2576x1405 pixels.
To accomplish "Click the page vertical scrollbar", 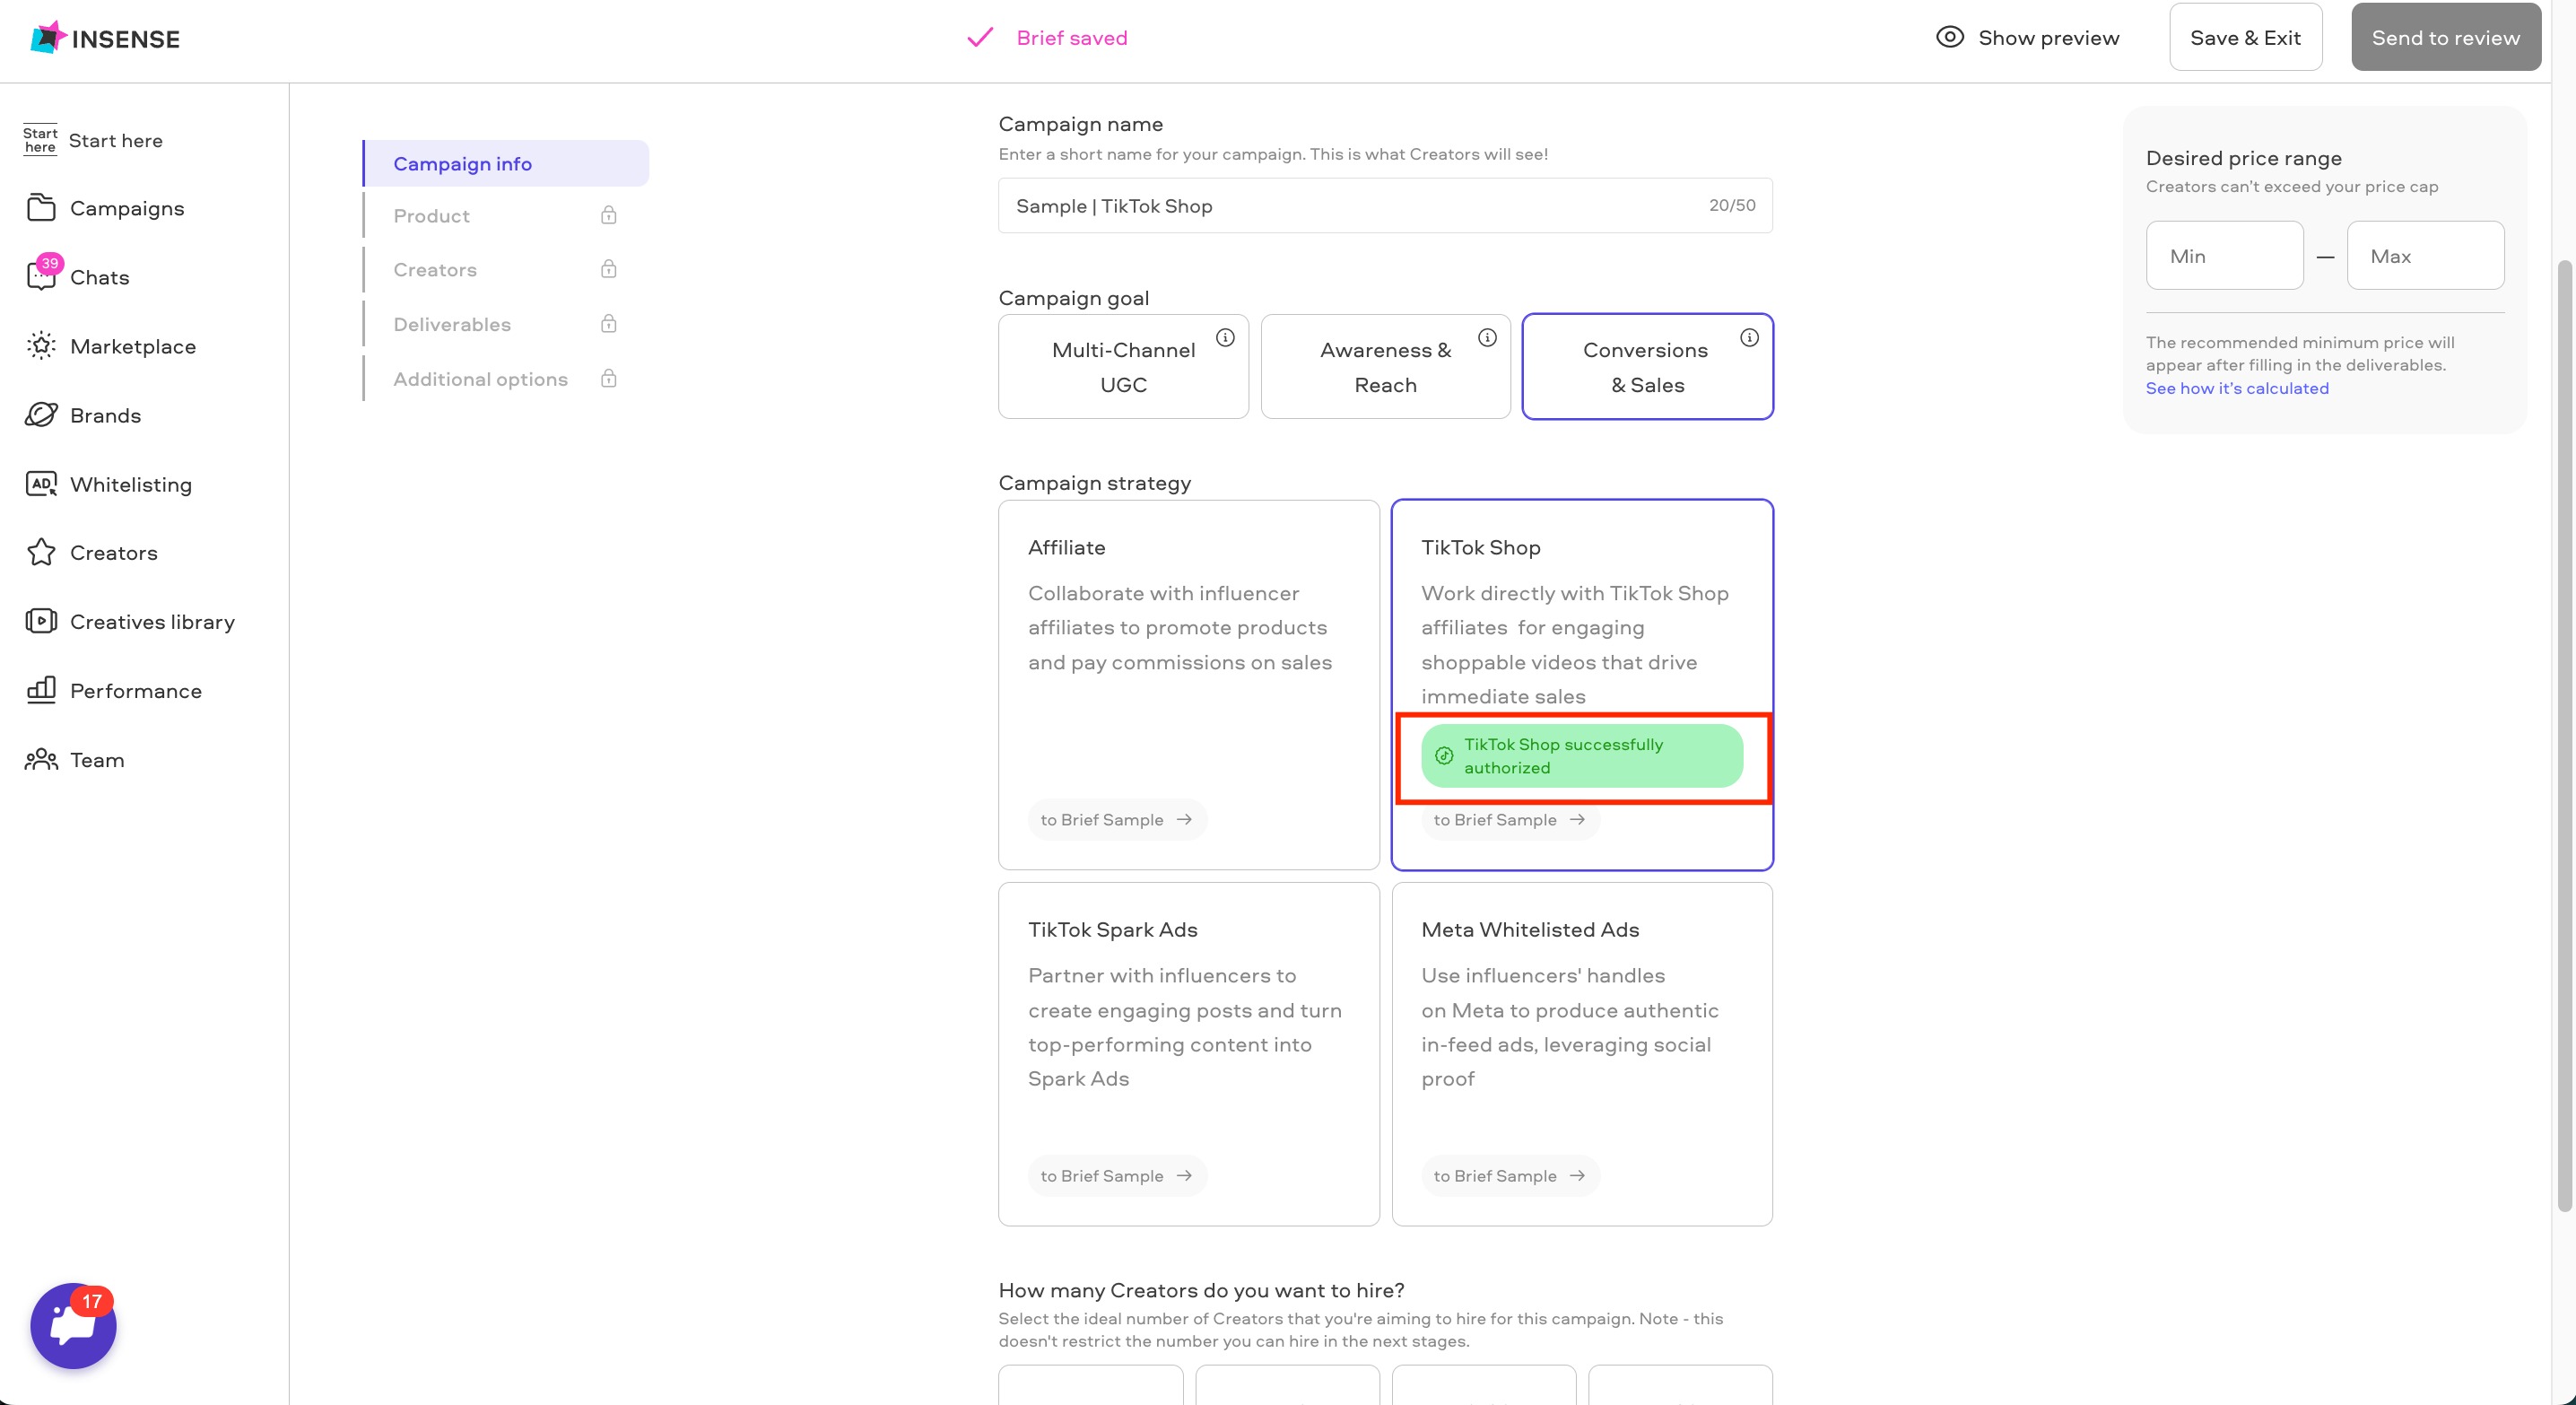I will pyautogui.click(x=2564, y=735).
